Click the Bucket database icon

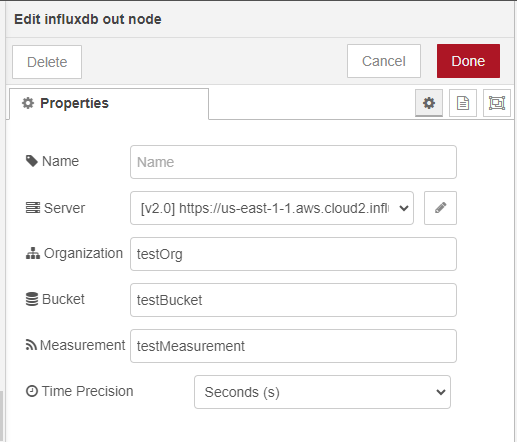[x=32, y=299]
